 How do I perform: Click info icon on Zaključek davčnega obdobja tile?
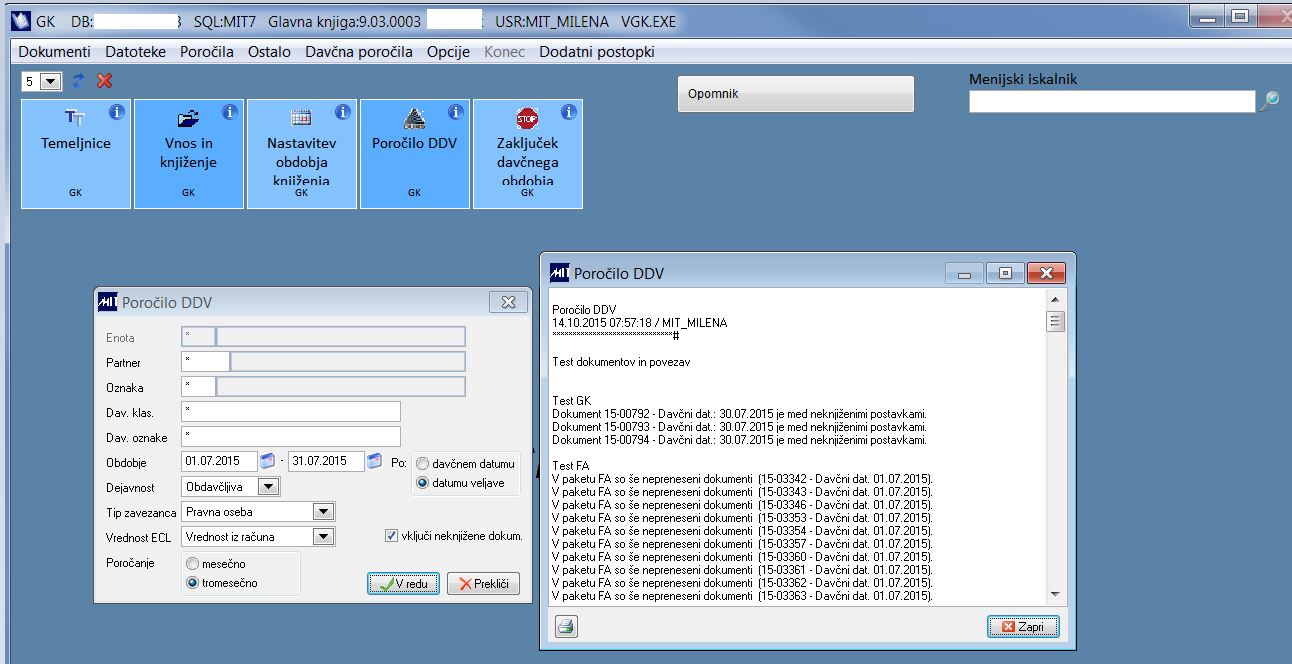tap(569, 112)
